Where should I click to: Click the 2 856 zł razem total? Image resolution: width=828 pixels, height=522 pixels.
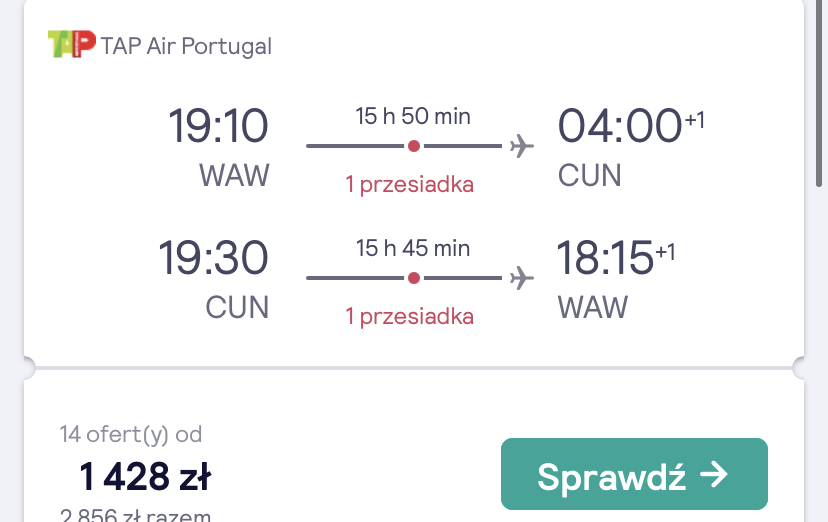pyautogui.click(x=135, y=515)
